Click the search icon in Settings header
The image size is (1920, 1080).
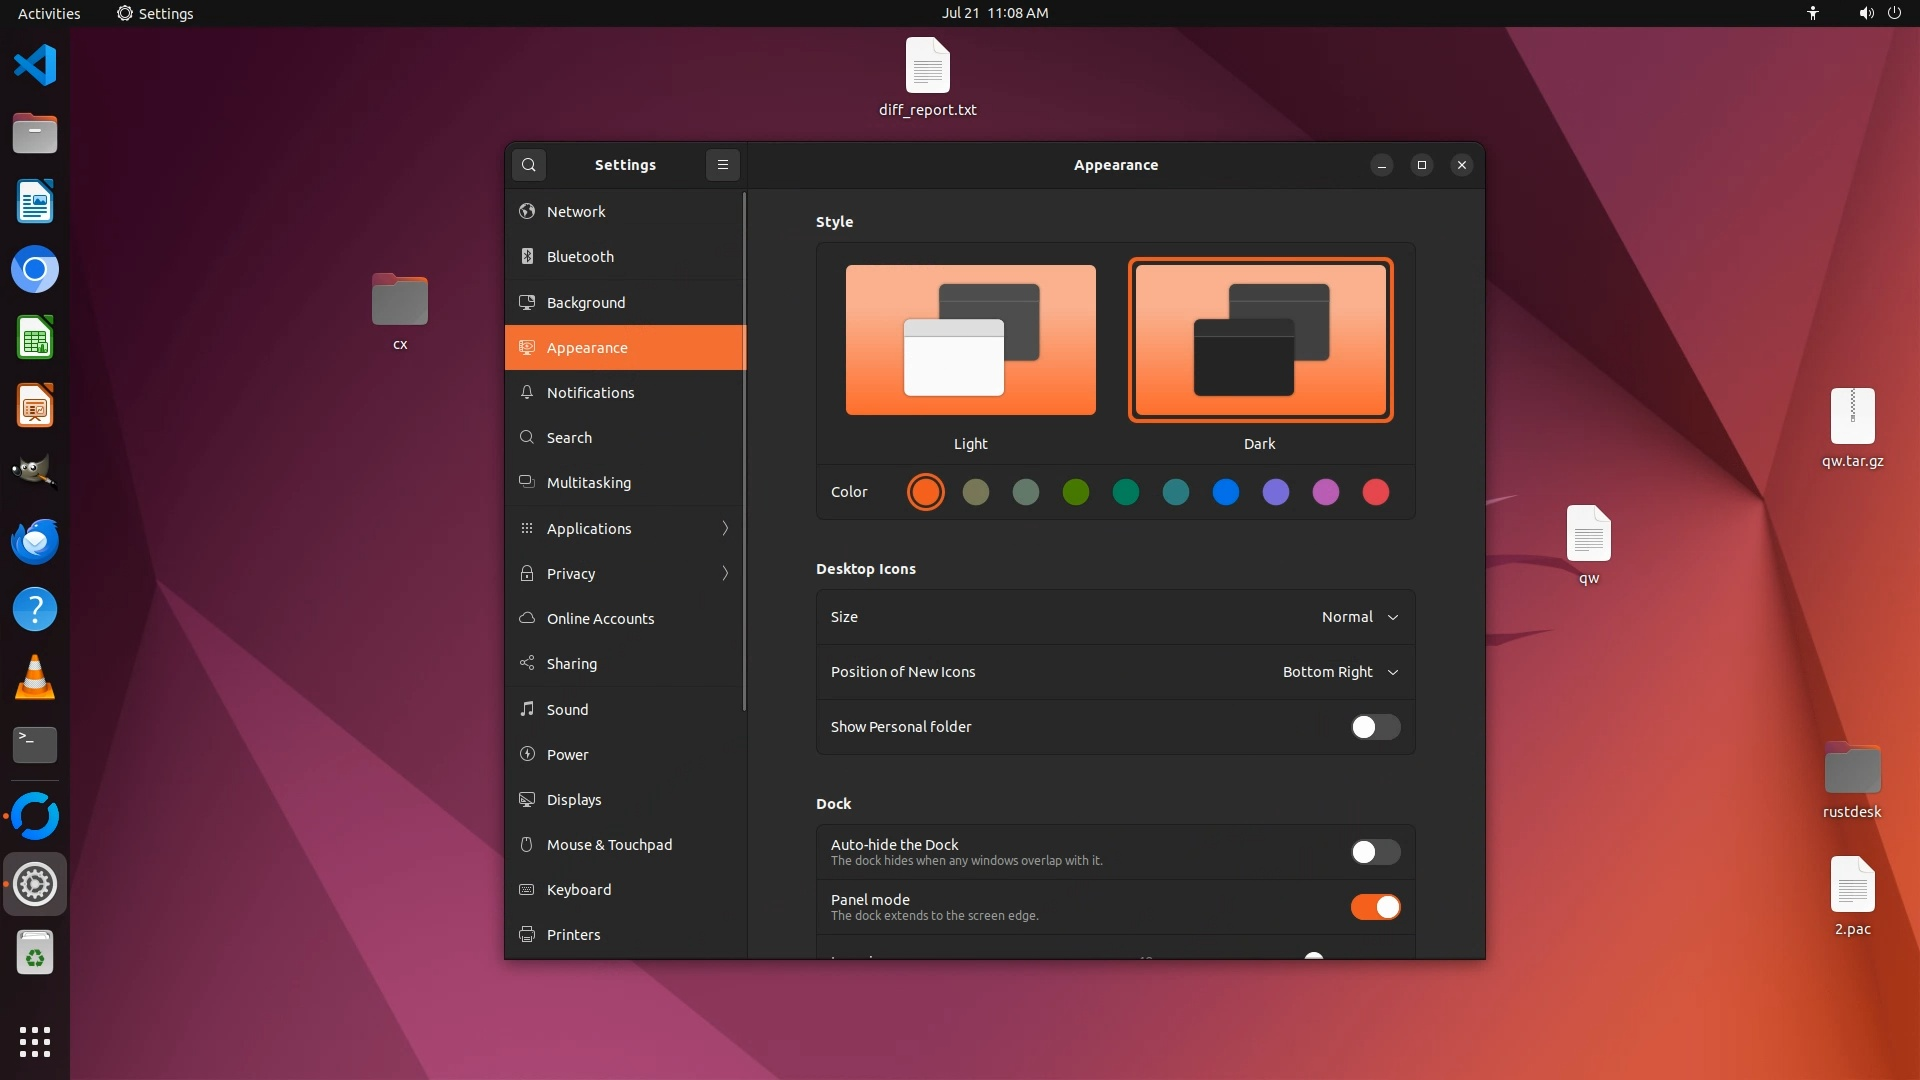pos(529,165)
